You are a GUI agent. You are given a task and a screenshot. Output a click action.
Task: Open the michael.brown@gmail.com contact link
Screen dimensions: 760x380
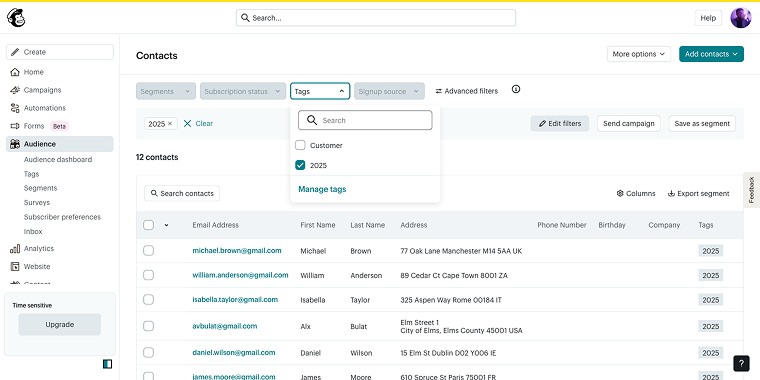(x=237, y=251)
